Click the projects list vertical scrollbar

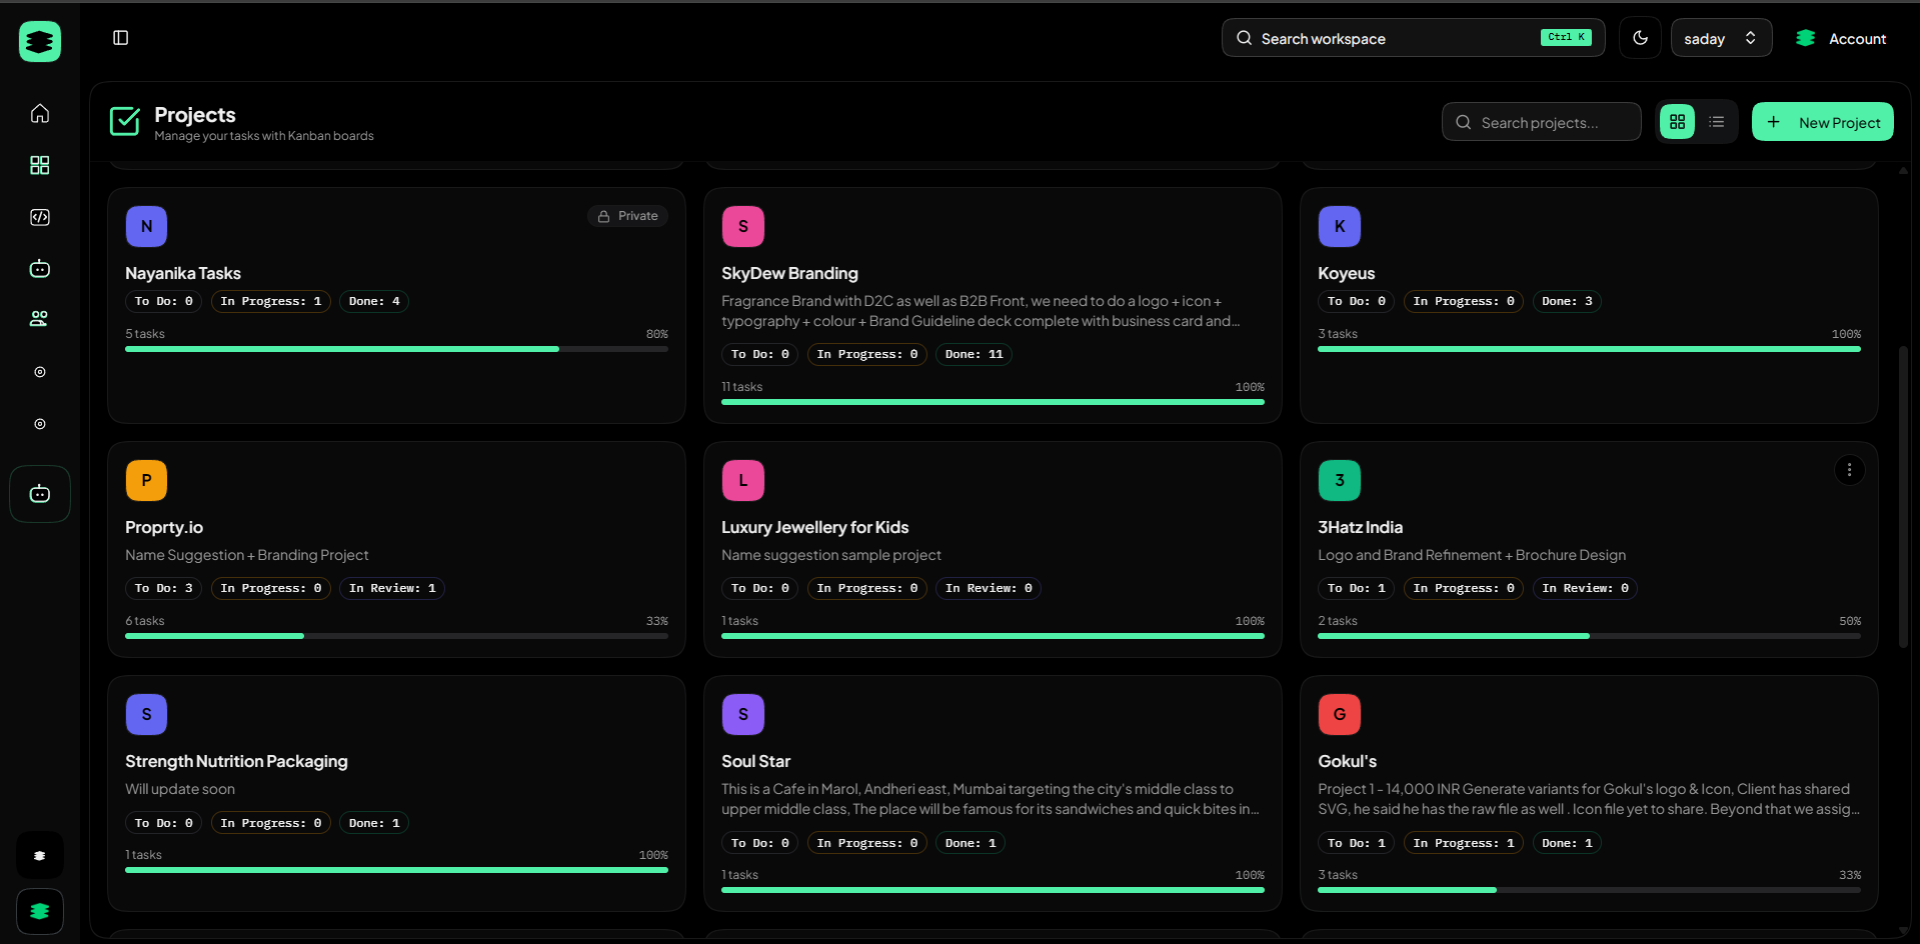tap(1903, 496)
